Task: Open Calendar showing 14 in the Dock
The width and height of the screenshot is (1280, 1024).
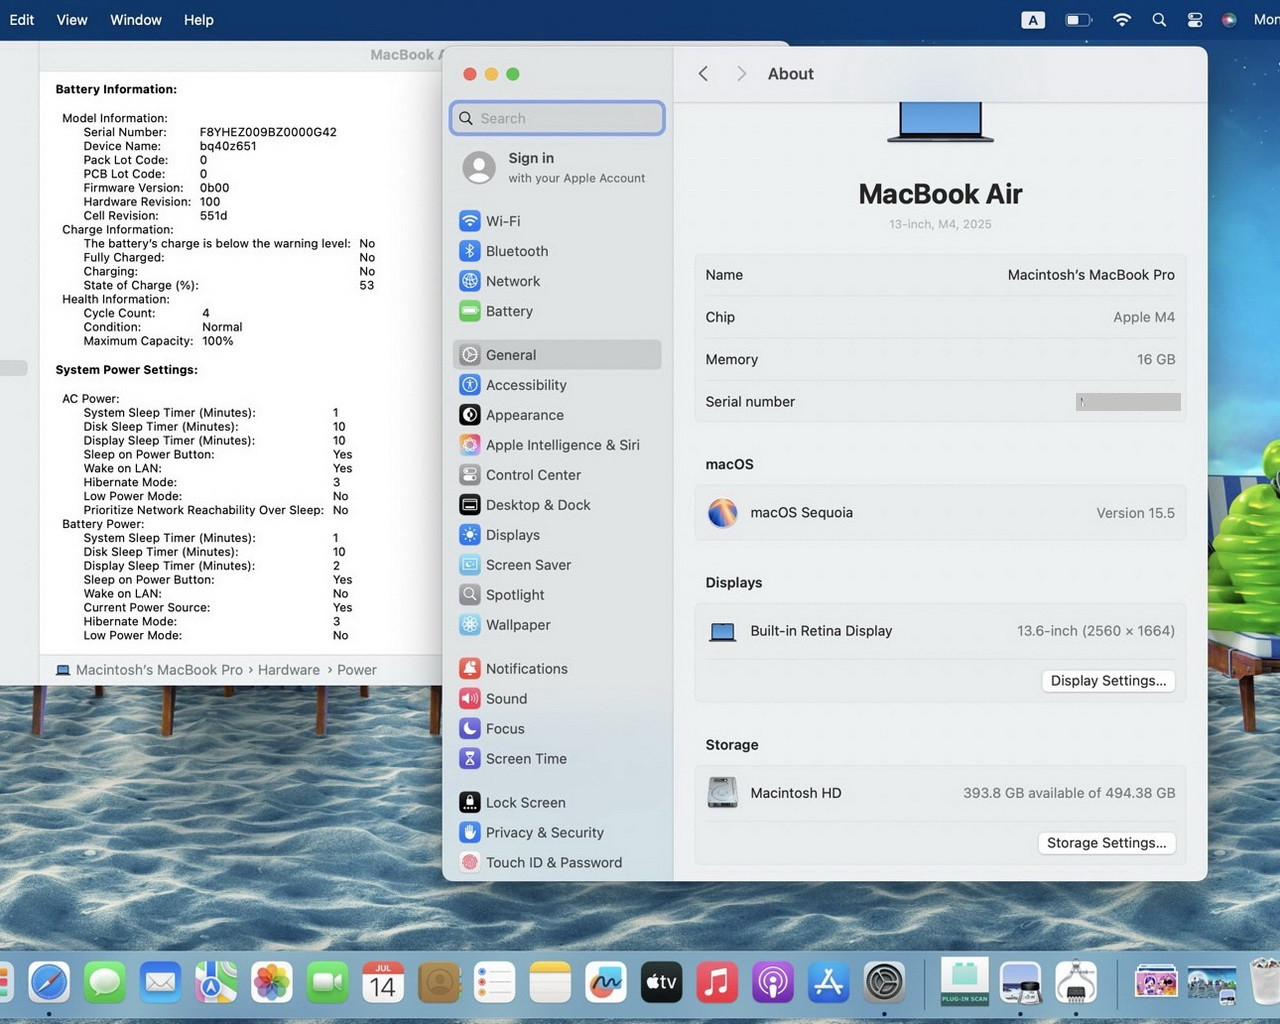Action: point(383,983)
